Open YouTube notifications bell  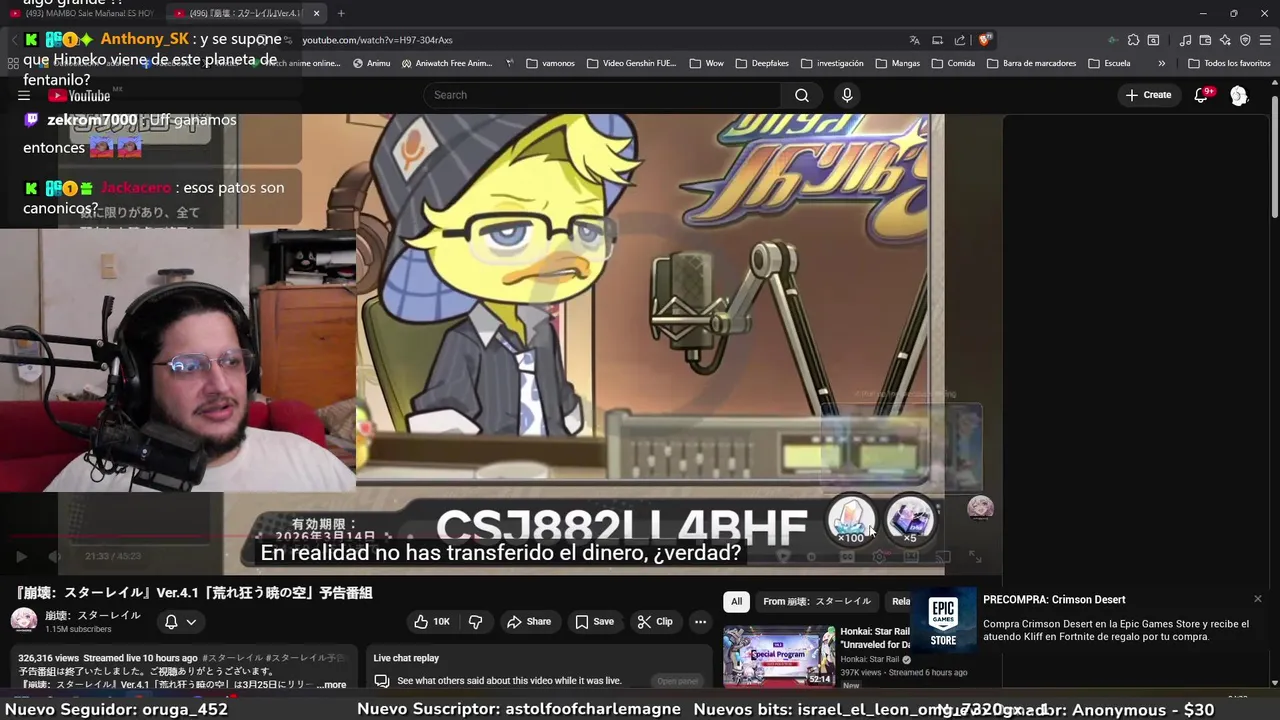(1201, 95)
